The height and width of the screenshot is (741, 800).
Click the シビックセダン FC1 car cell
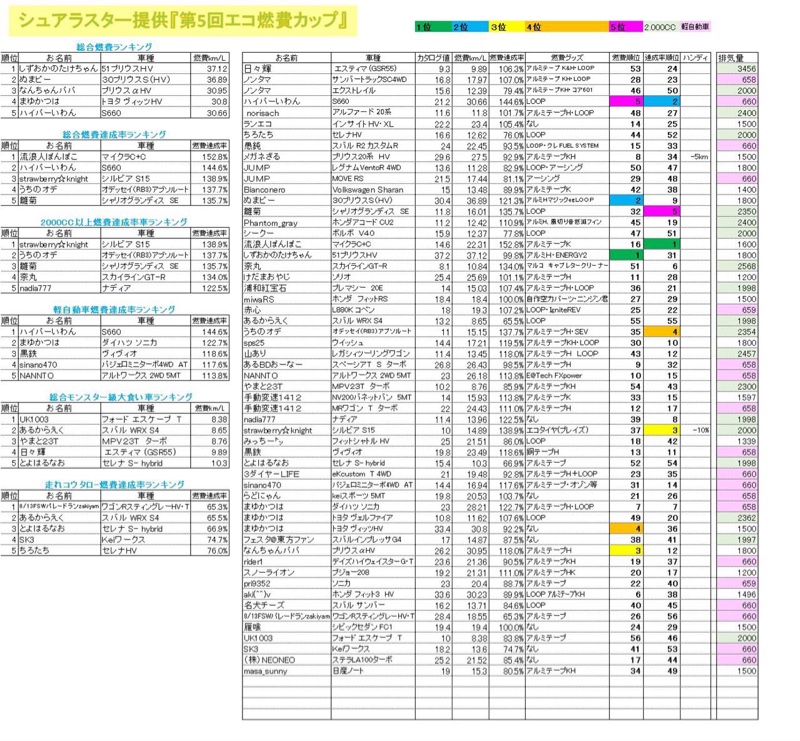[373, 627]
